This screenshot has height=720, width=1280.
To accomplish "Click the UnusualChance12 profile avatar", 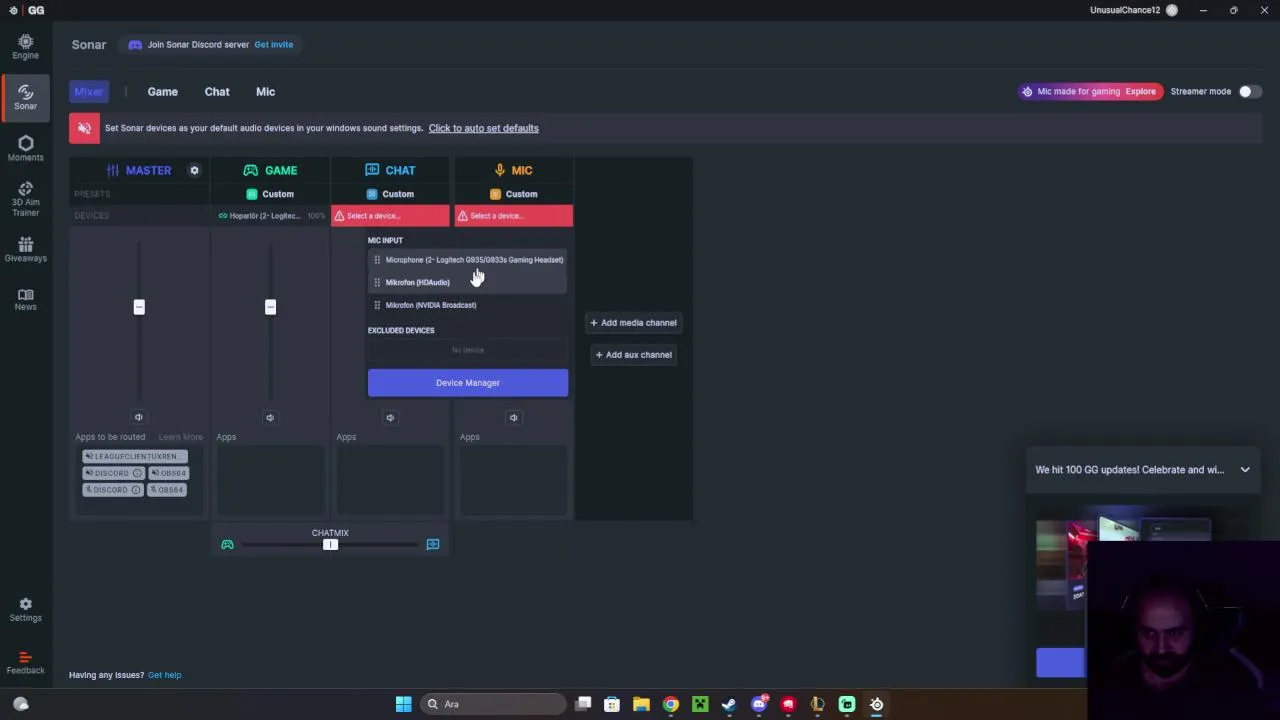I will [1172, 10].
